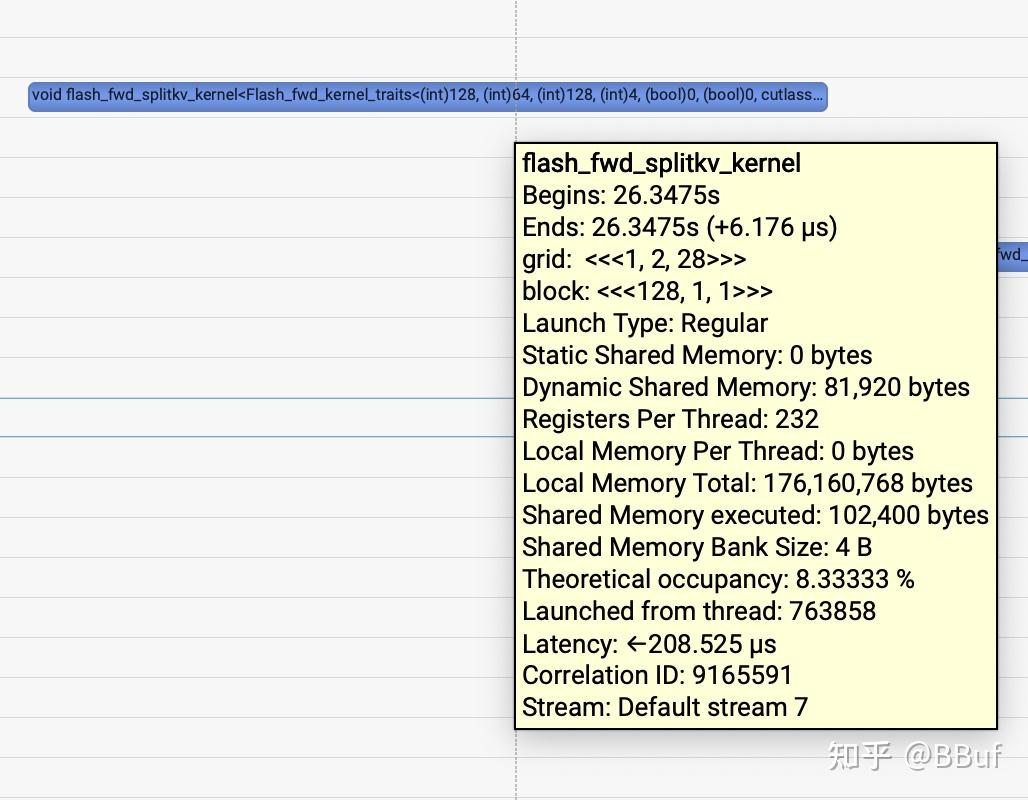Click the Registers Per Thread: 232 line
Viewport: 1028px width, 800px height.
(x=670, y=420)
